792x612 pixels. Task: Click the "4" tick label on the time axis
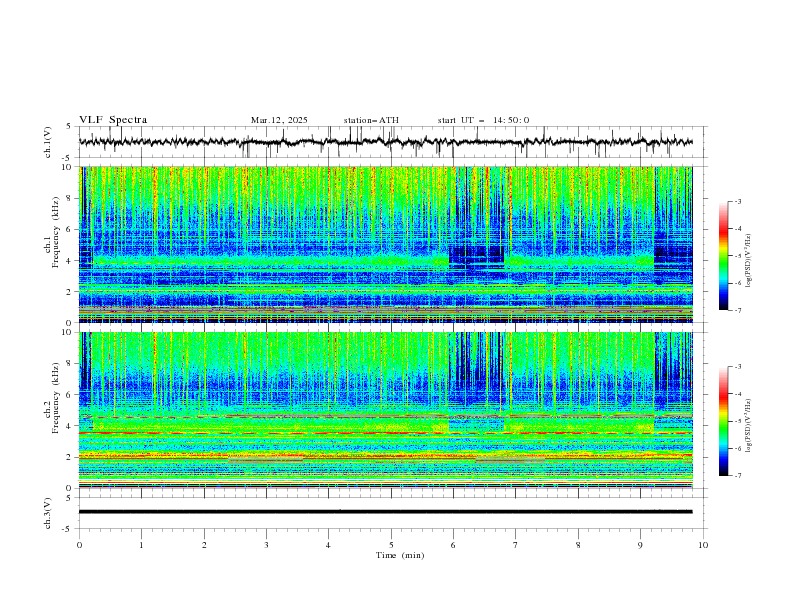328,545
